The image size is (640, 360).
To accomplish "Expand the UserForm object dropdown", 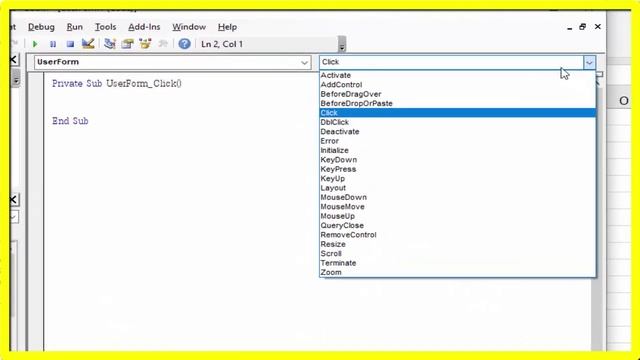I will pos(304,62).
